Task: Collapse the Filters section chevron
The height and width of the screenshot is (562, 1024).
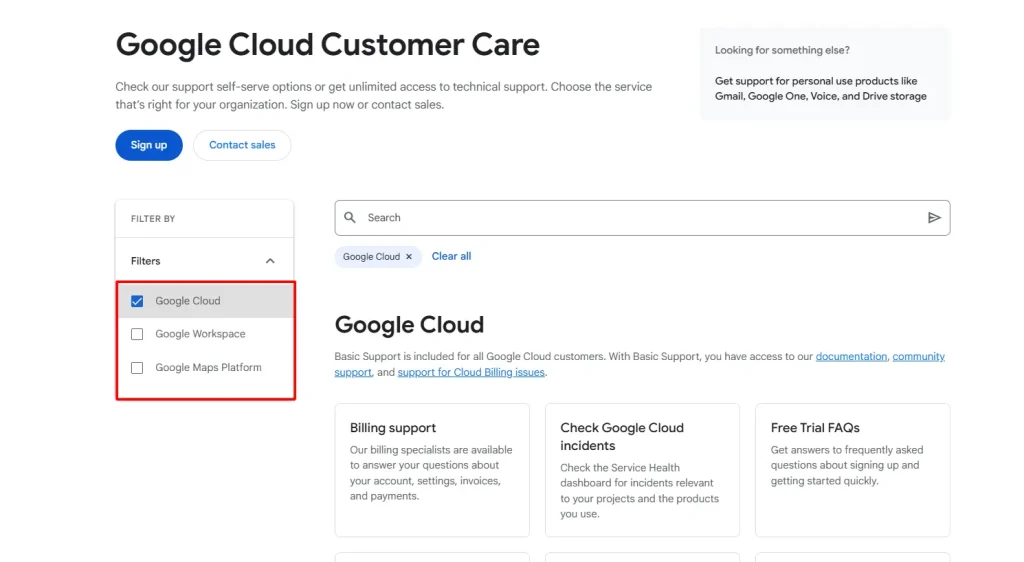Action: (x=270, y=261)
